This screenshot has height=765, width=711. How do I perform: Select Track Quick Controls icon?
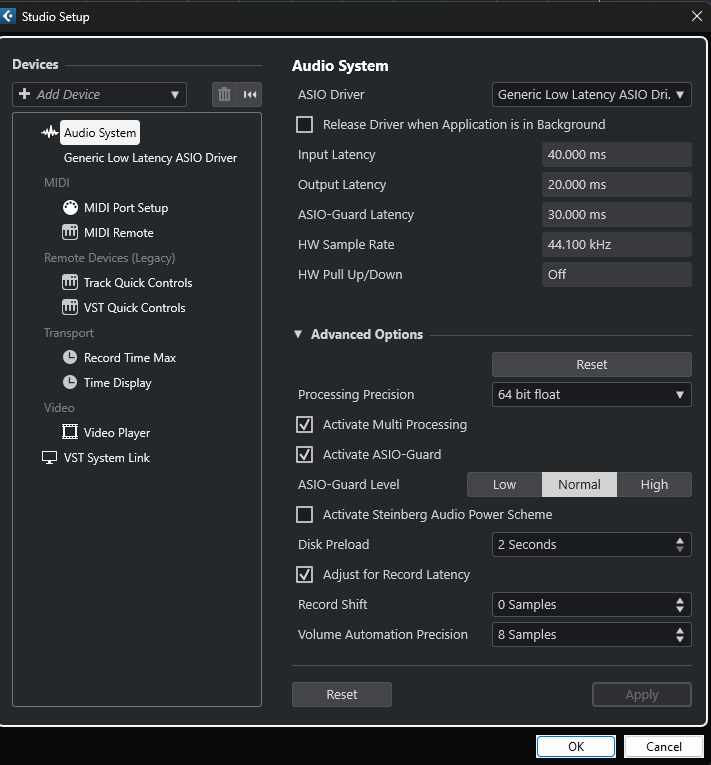tap(70, 283)
